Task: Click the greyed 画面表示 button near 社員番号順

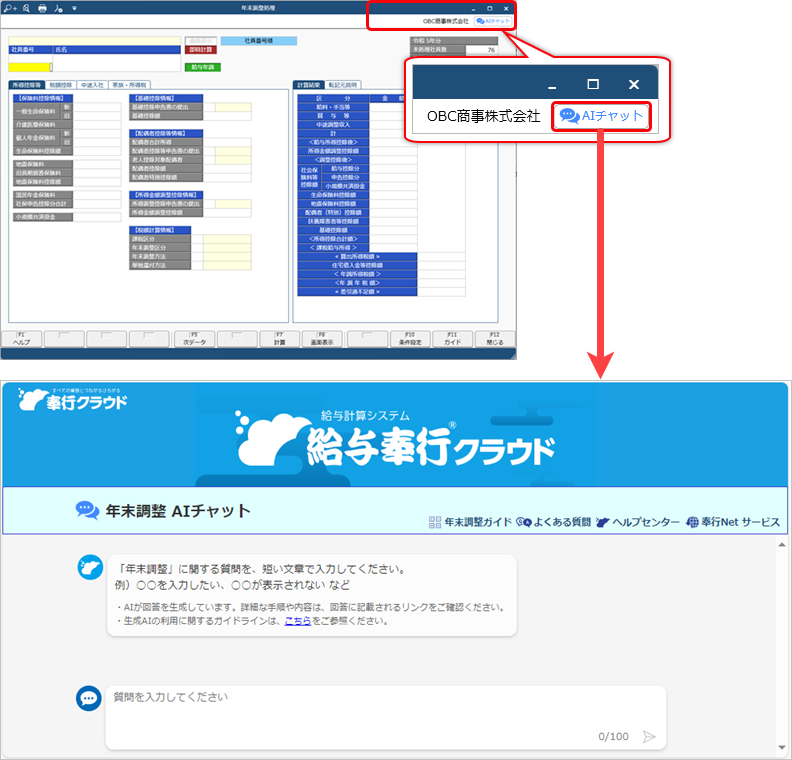Action: tap(201, 41)
